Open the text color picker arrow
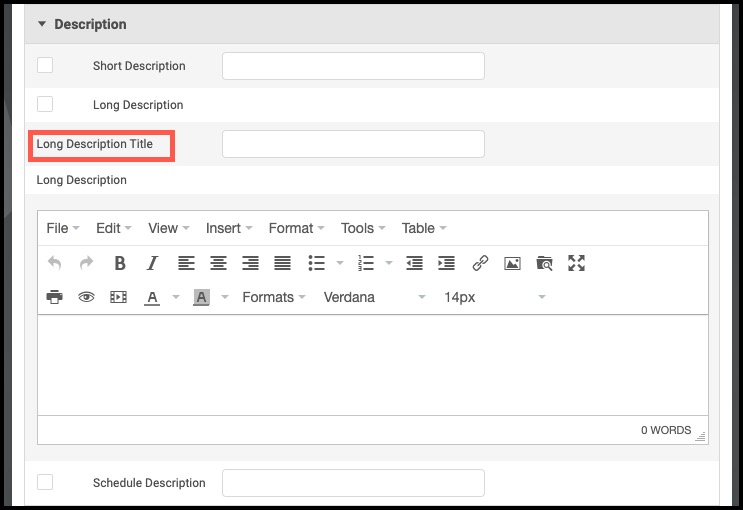The image size is (743, 510). 176,297
